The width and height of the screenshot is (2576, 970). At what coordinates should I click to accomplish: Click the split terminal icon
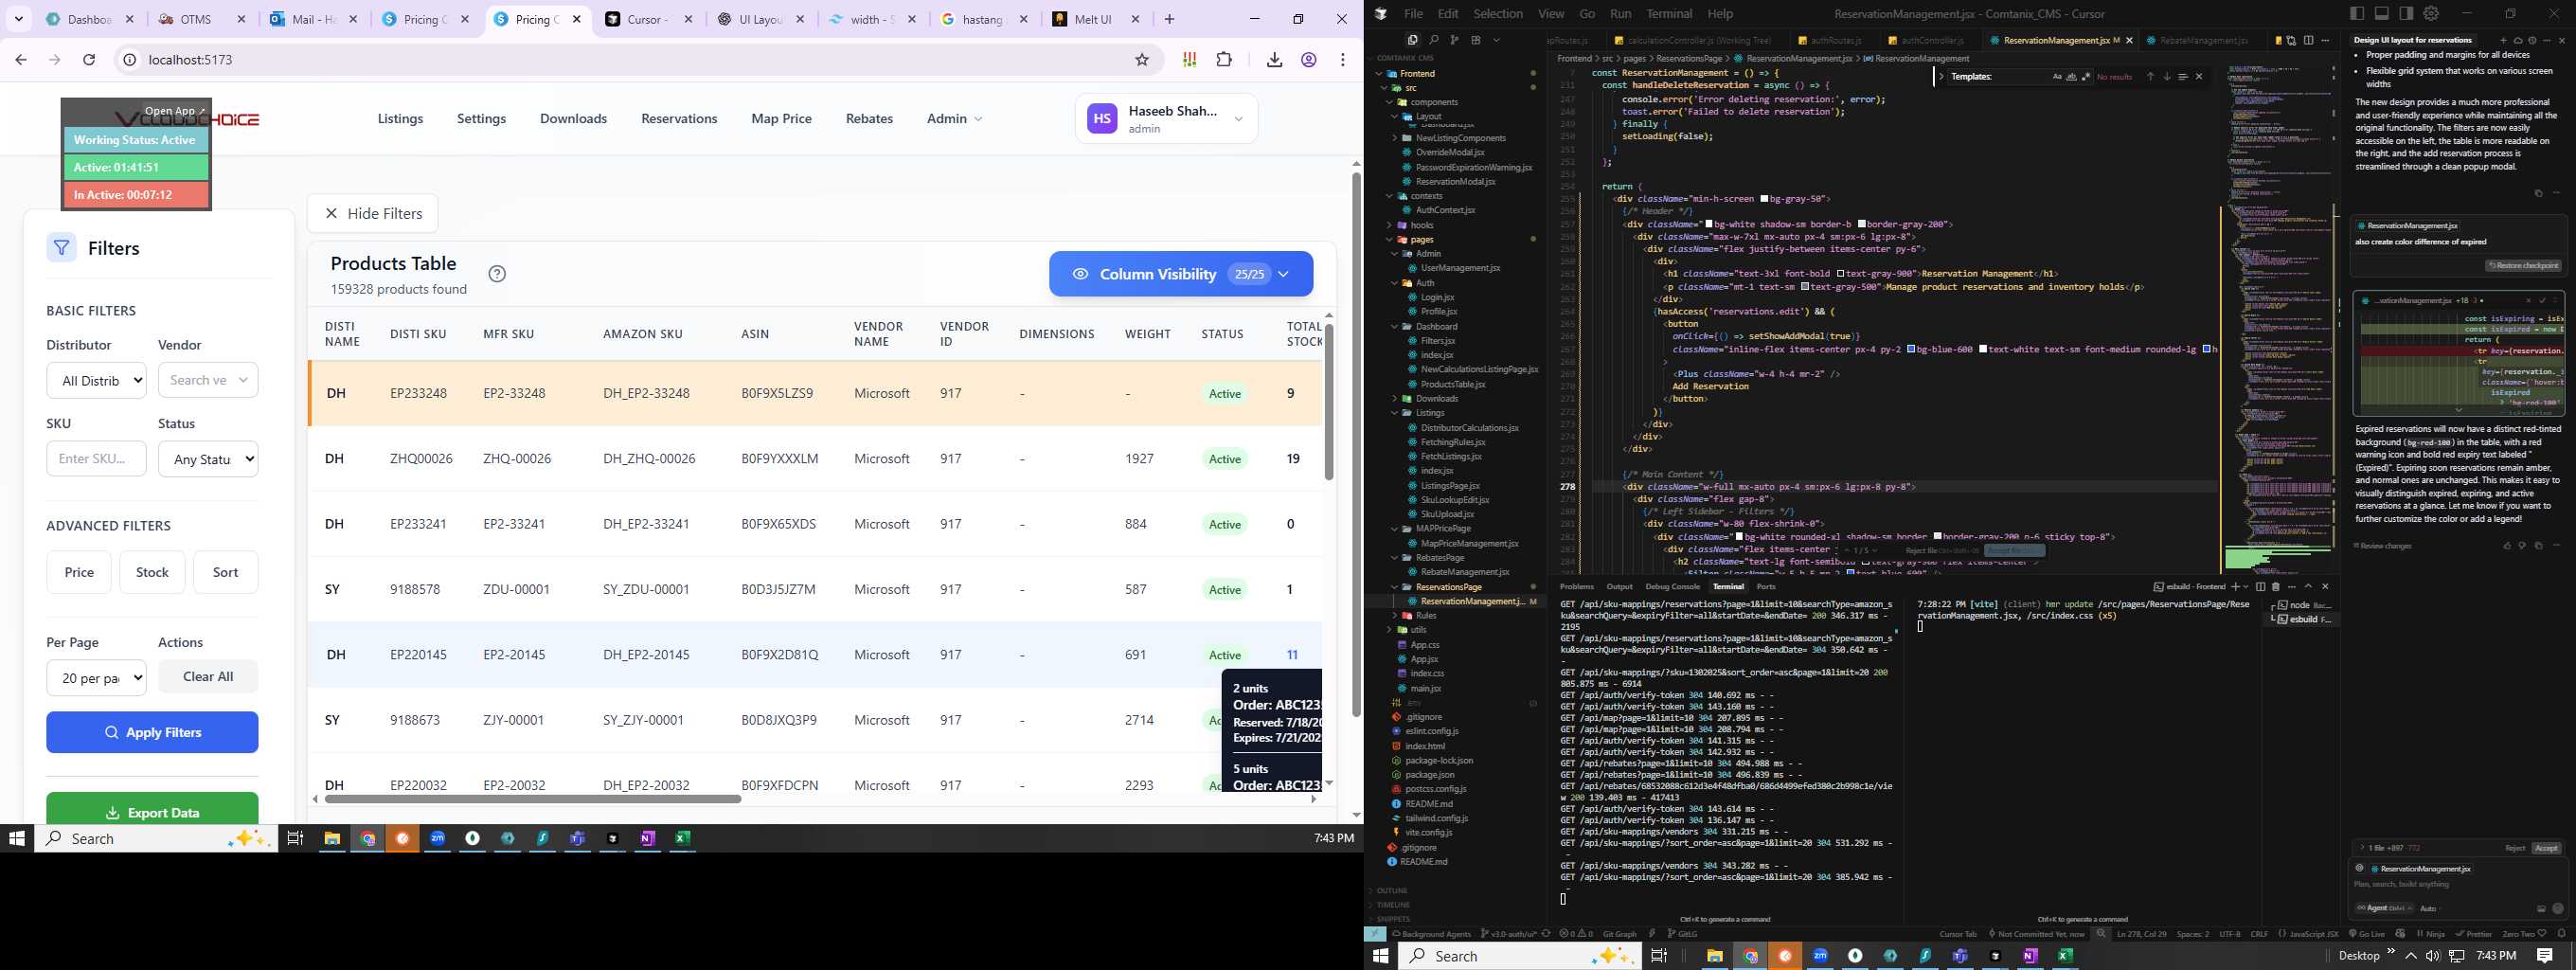pyautogui.click(x=2260, y=587)
